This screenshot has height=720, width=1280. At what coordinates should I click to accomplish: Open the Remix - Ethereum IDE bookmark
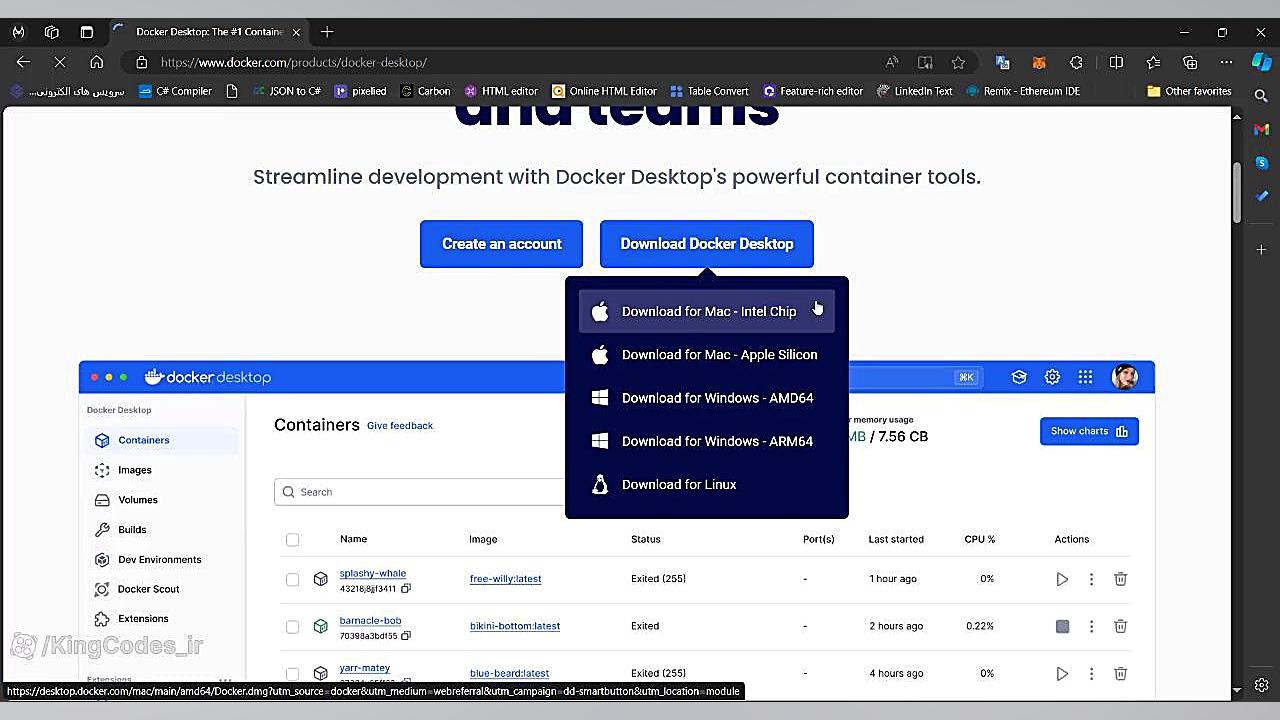click(1023, 91)
